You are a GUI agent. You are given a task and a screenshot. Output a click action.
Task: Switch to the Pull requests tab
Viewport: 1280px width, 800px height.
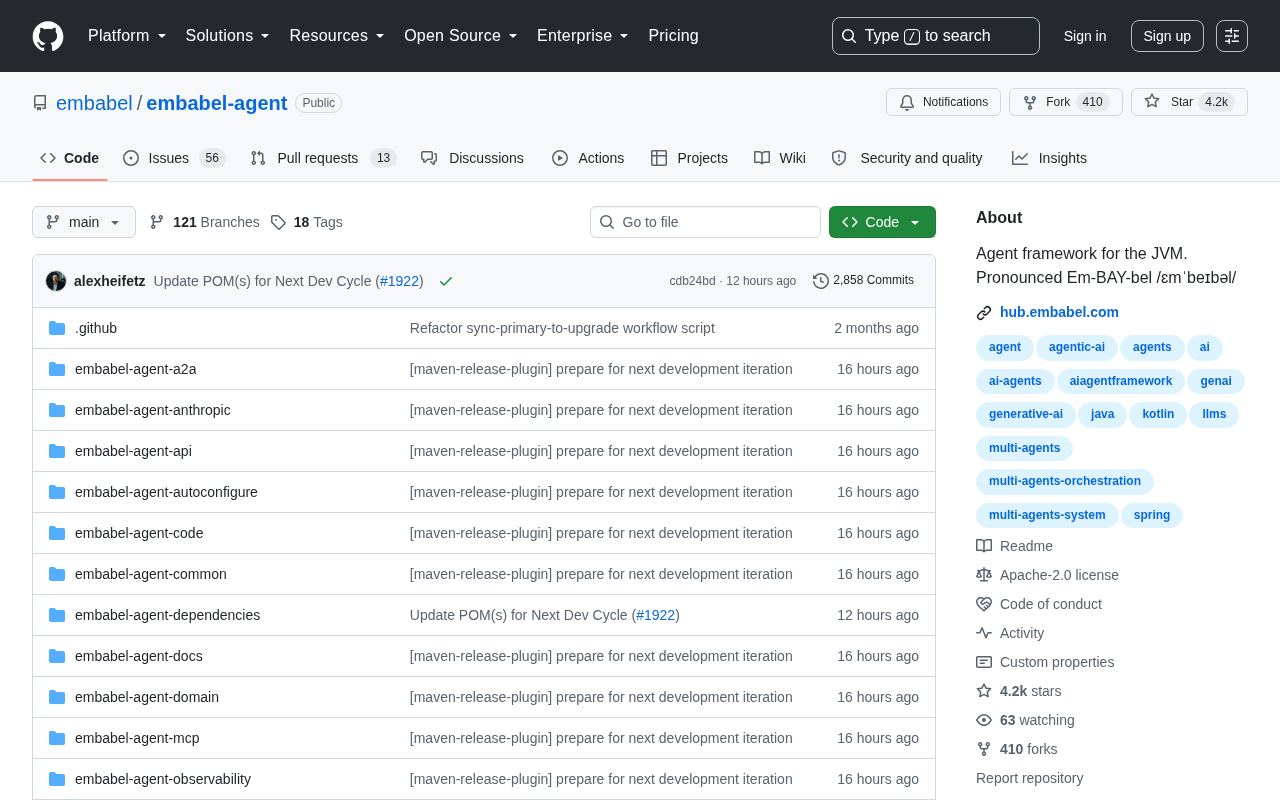click(x=323, y=158)
